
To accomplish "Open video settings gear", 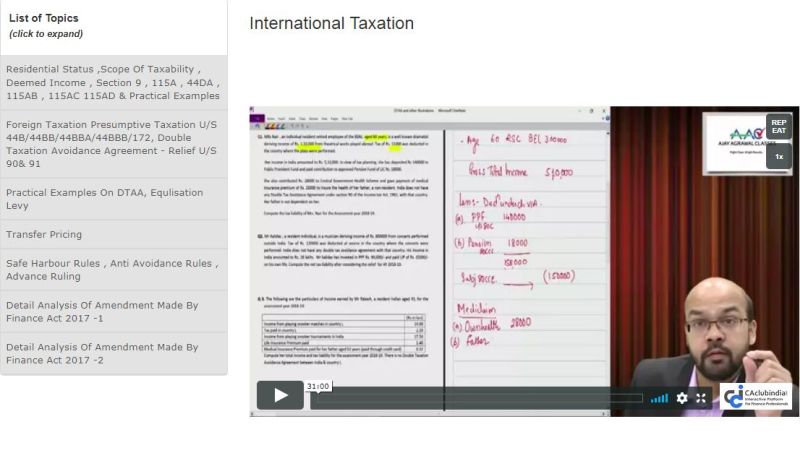I will (682, 398).
